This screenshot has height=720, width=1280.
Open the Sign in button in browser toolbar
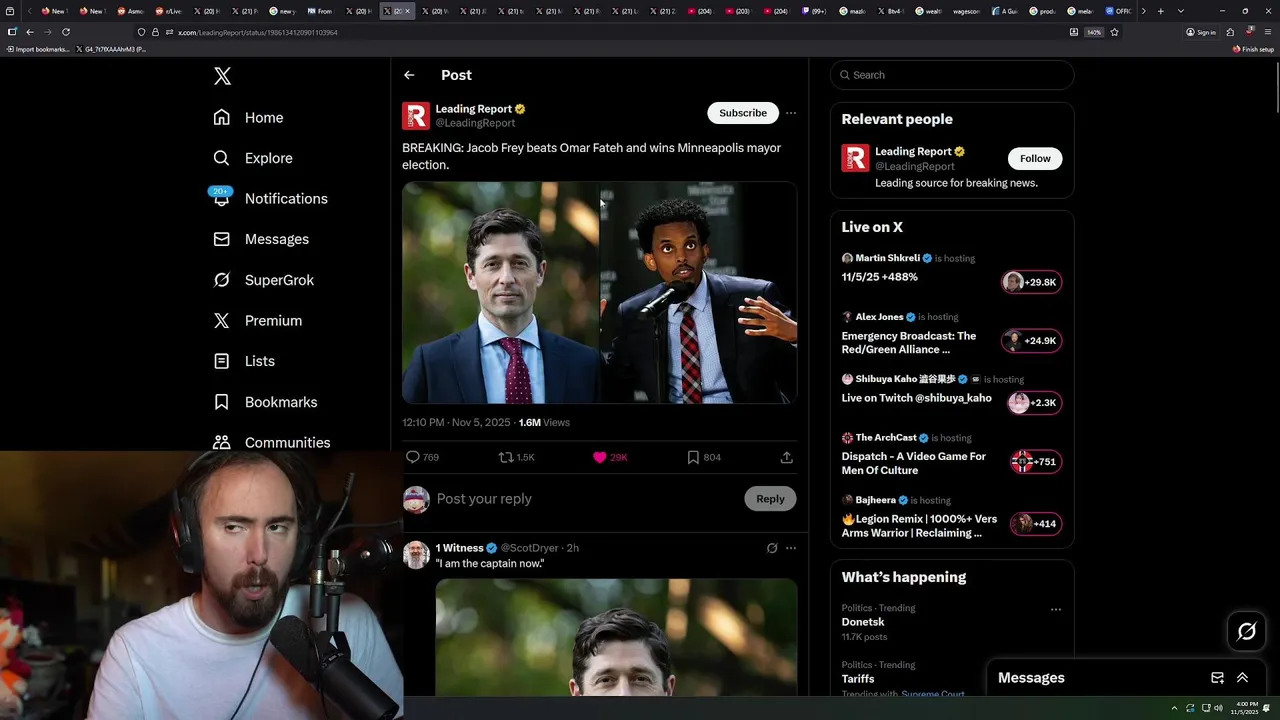[x=1201, y=32]
